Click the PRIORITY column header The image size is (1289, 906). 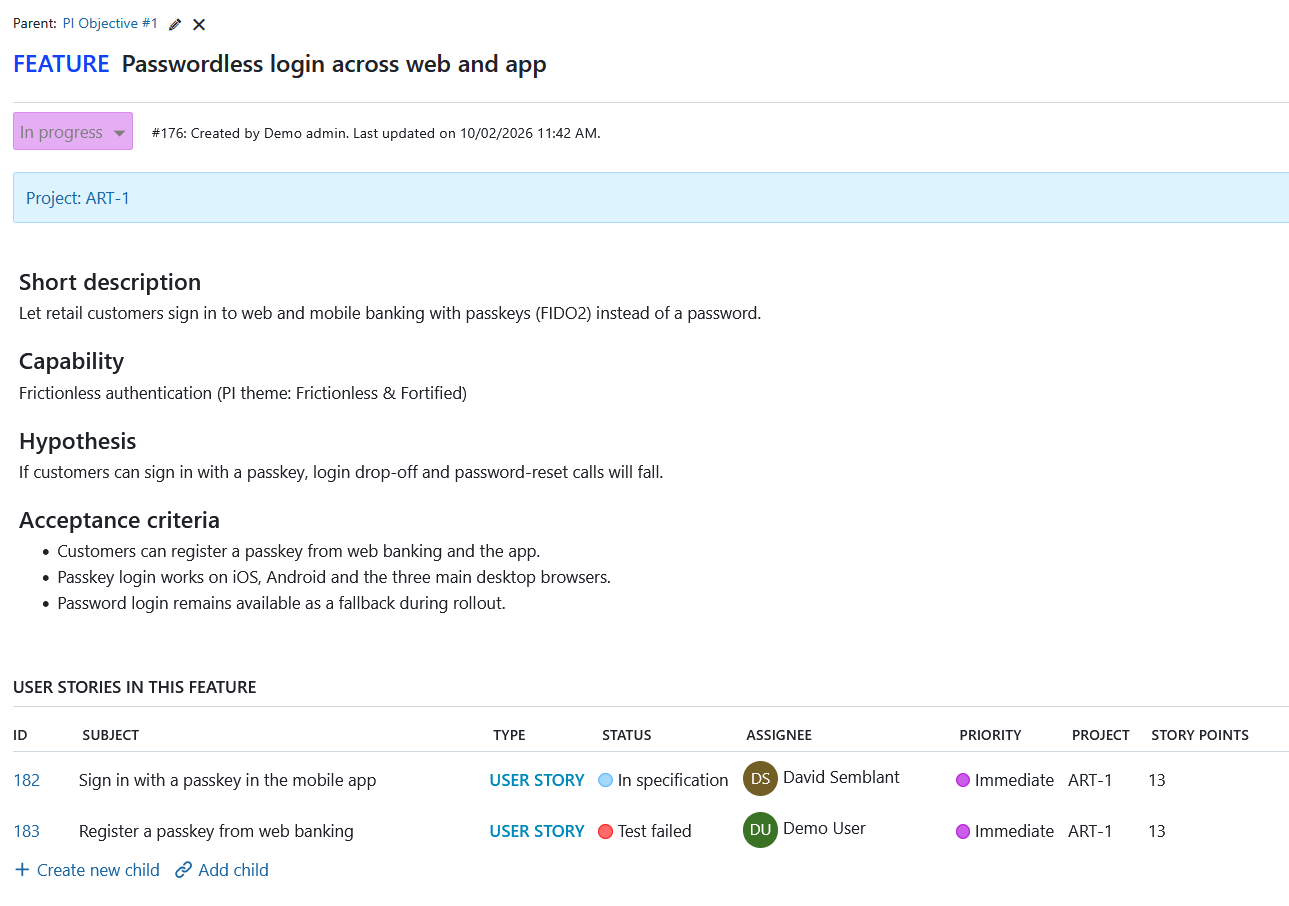coord(990,735)
